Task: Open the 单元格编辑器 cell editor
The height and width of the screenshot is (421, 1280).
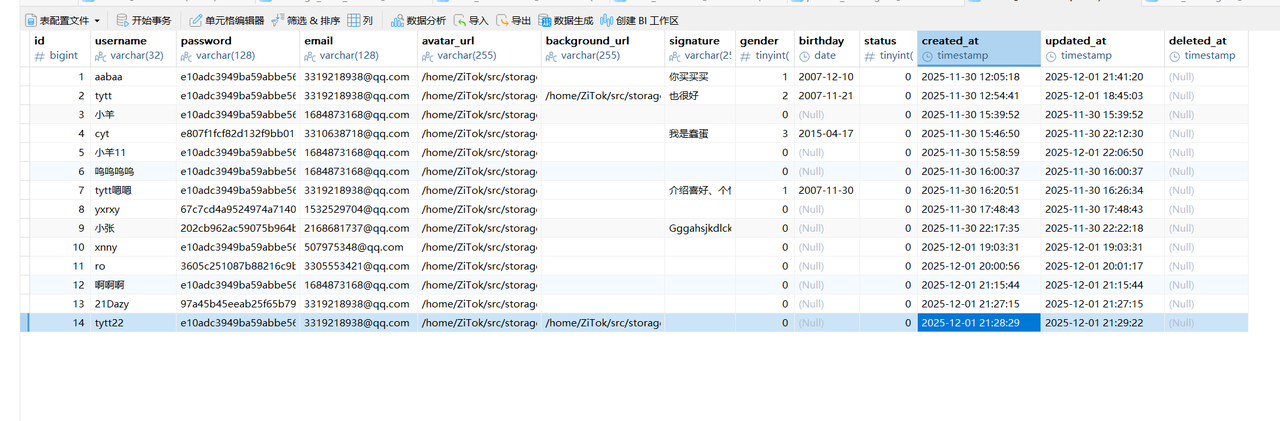Action: pyautogui.click(x=227, y=20)
